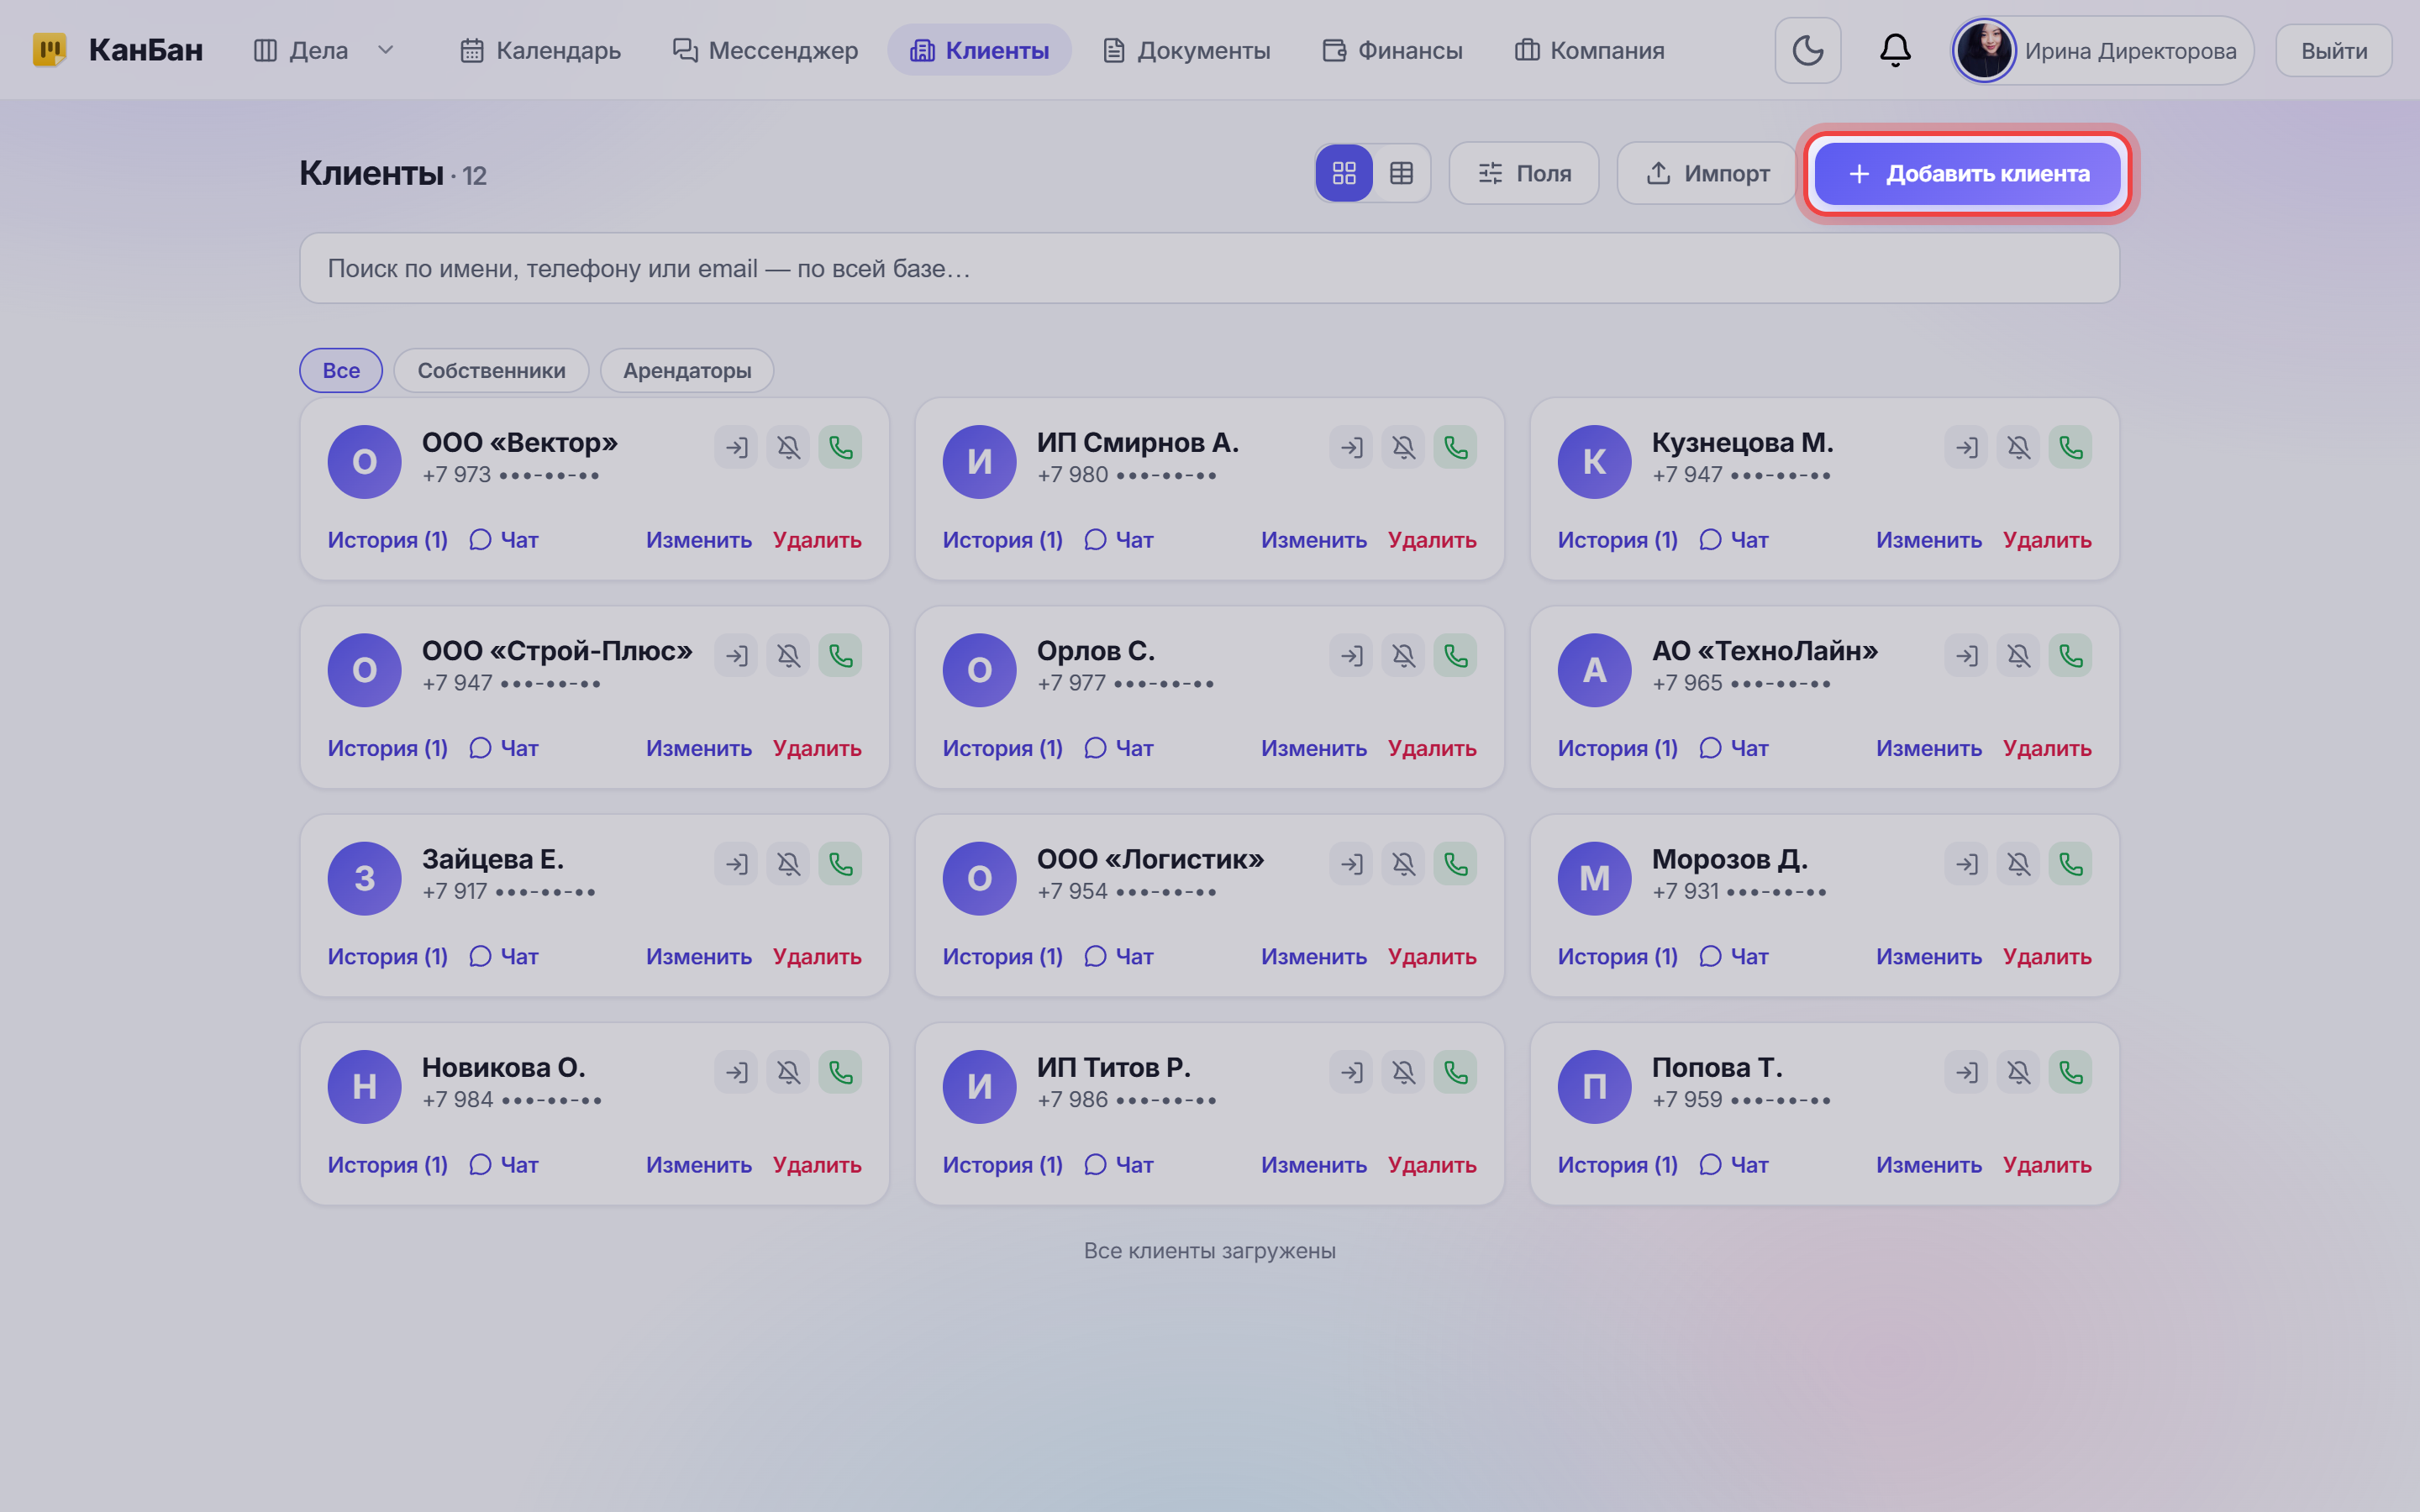
Task: Switch to table view icon
Action: [1401, 173]
